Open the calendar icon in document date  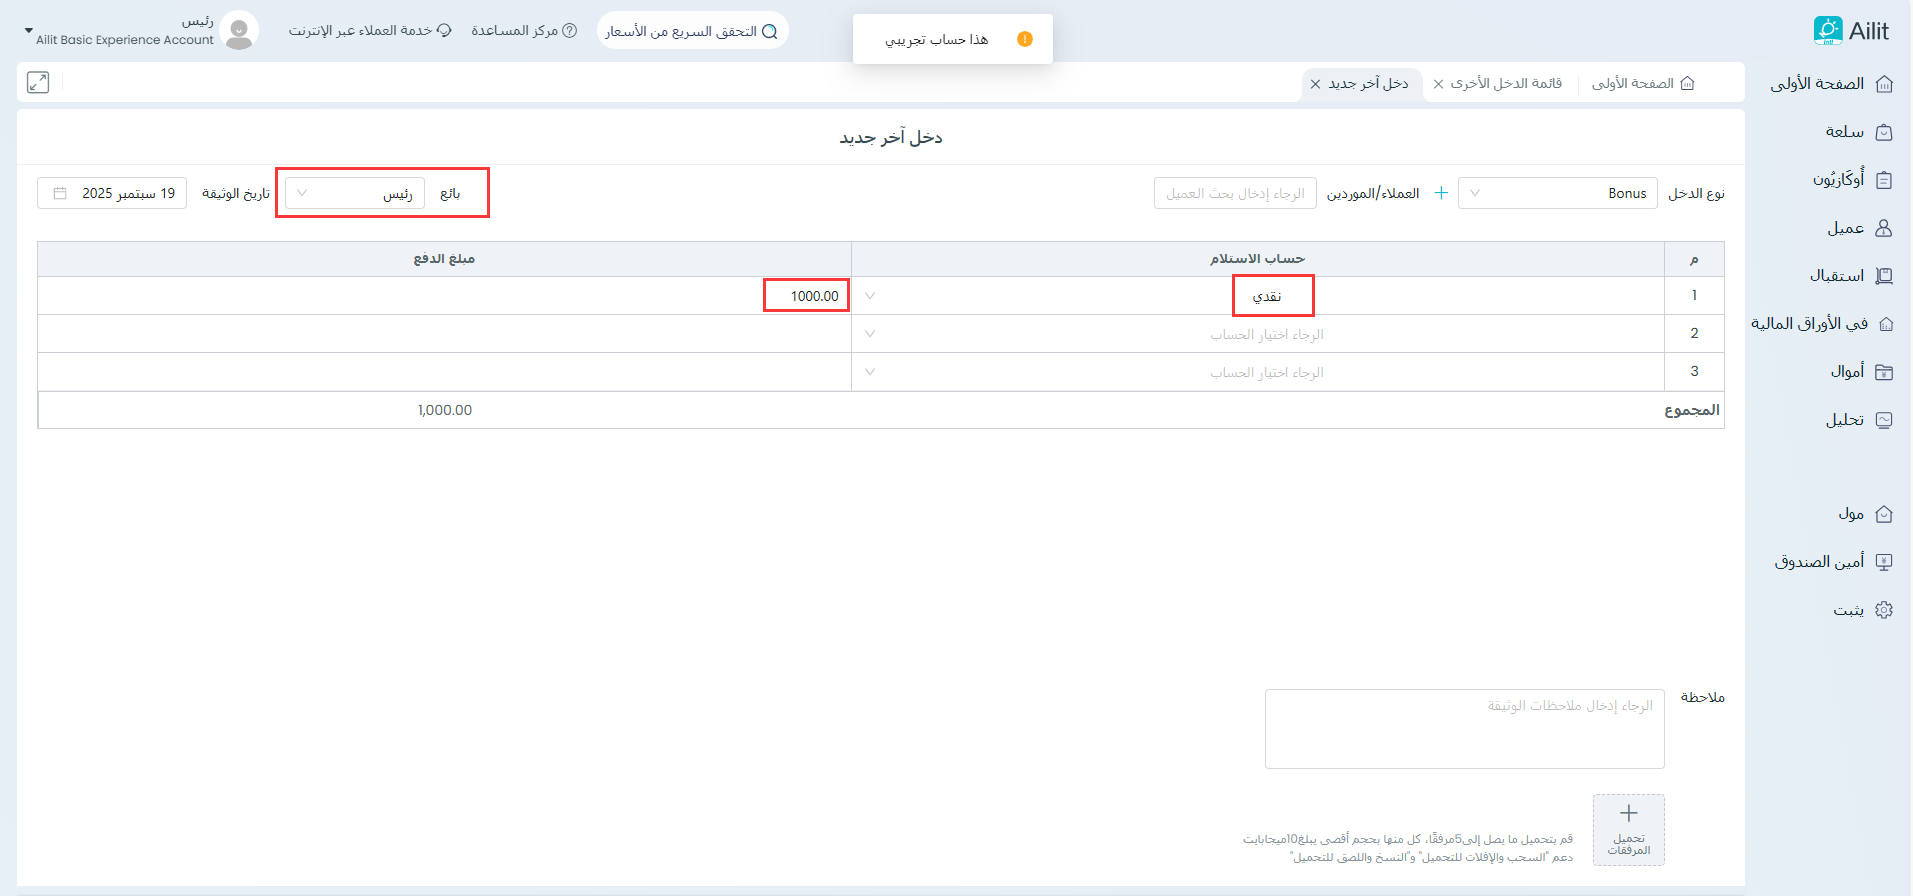[x=60, y=193]
